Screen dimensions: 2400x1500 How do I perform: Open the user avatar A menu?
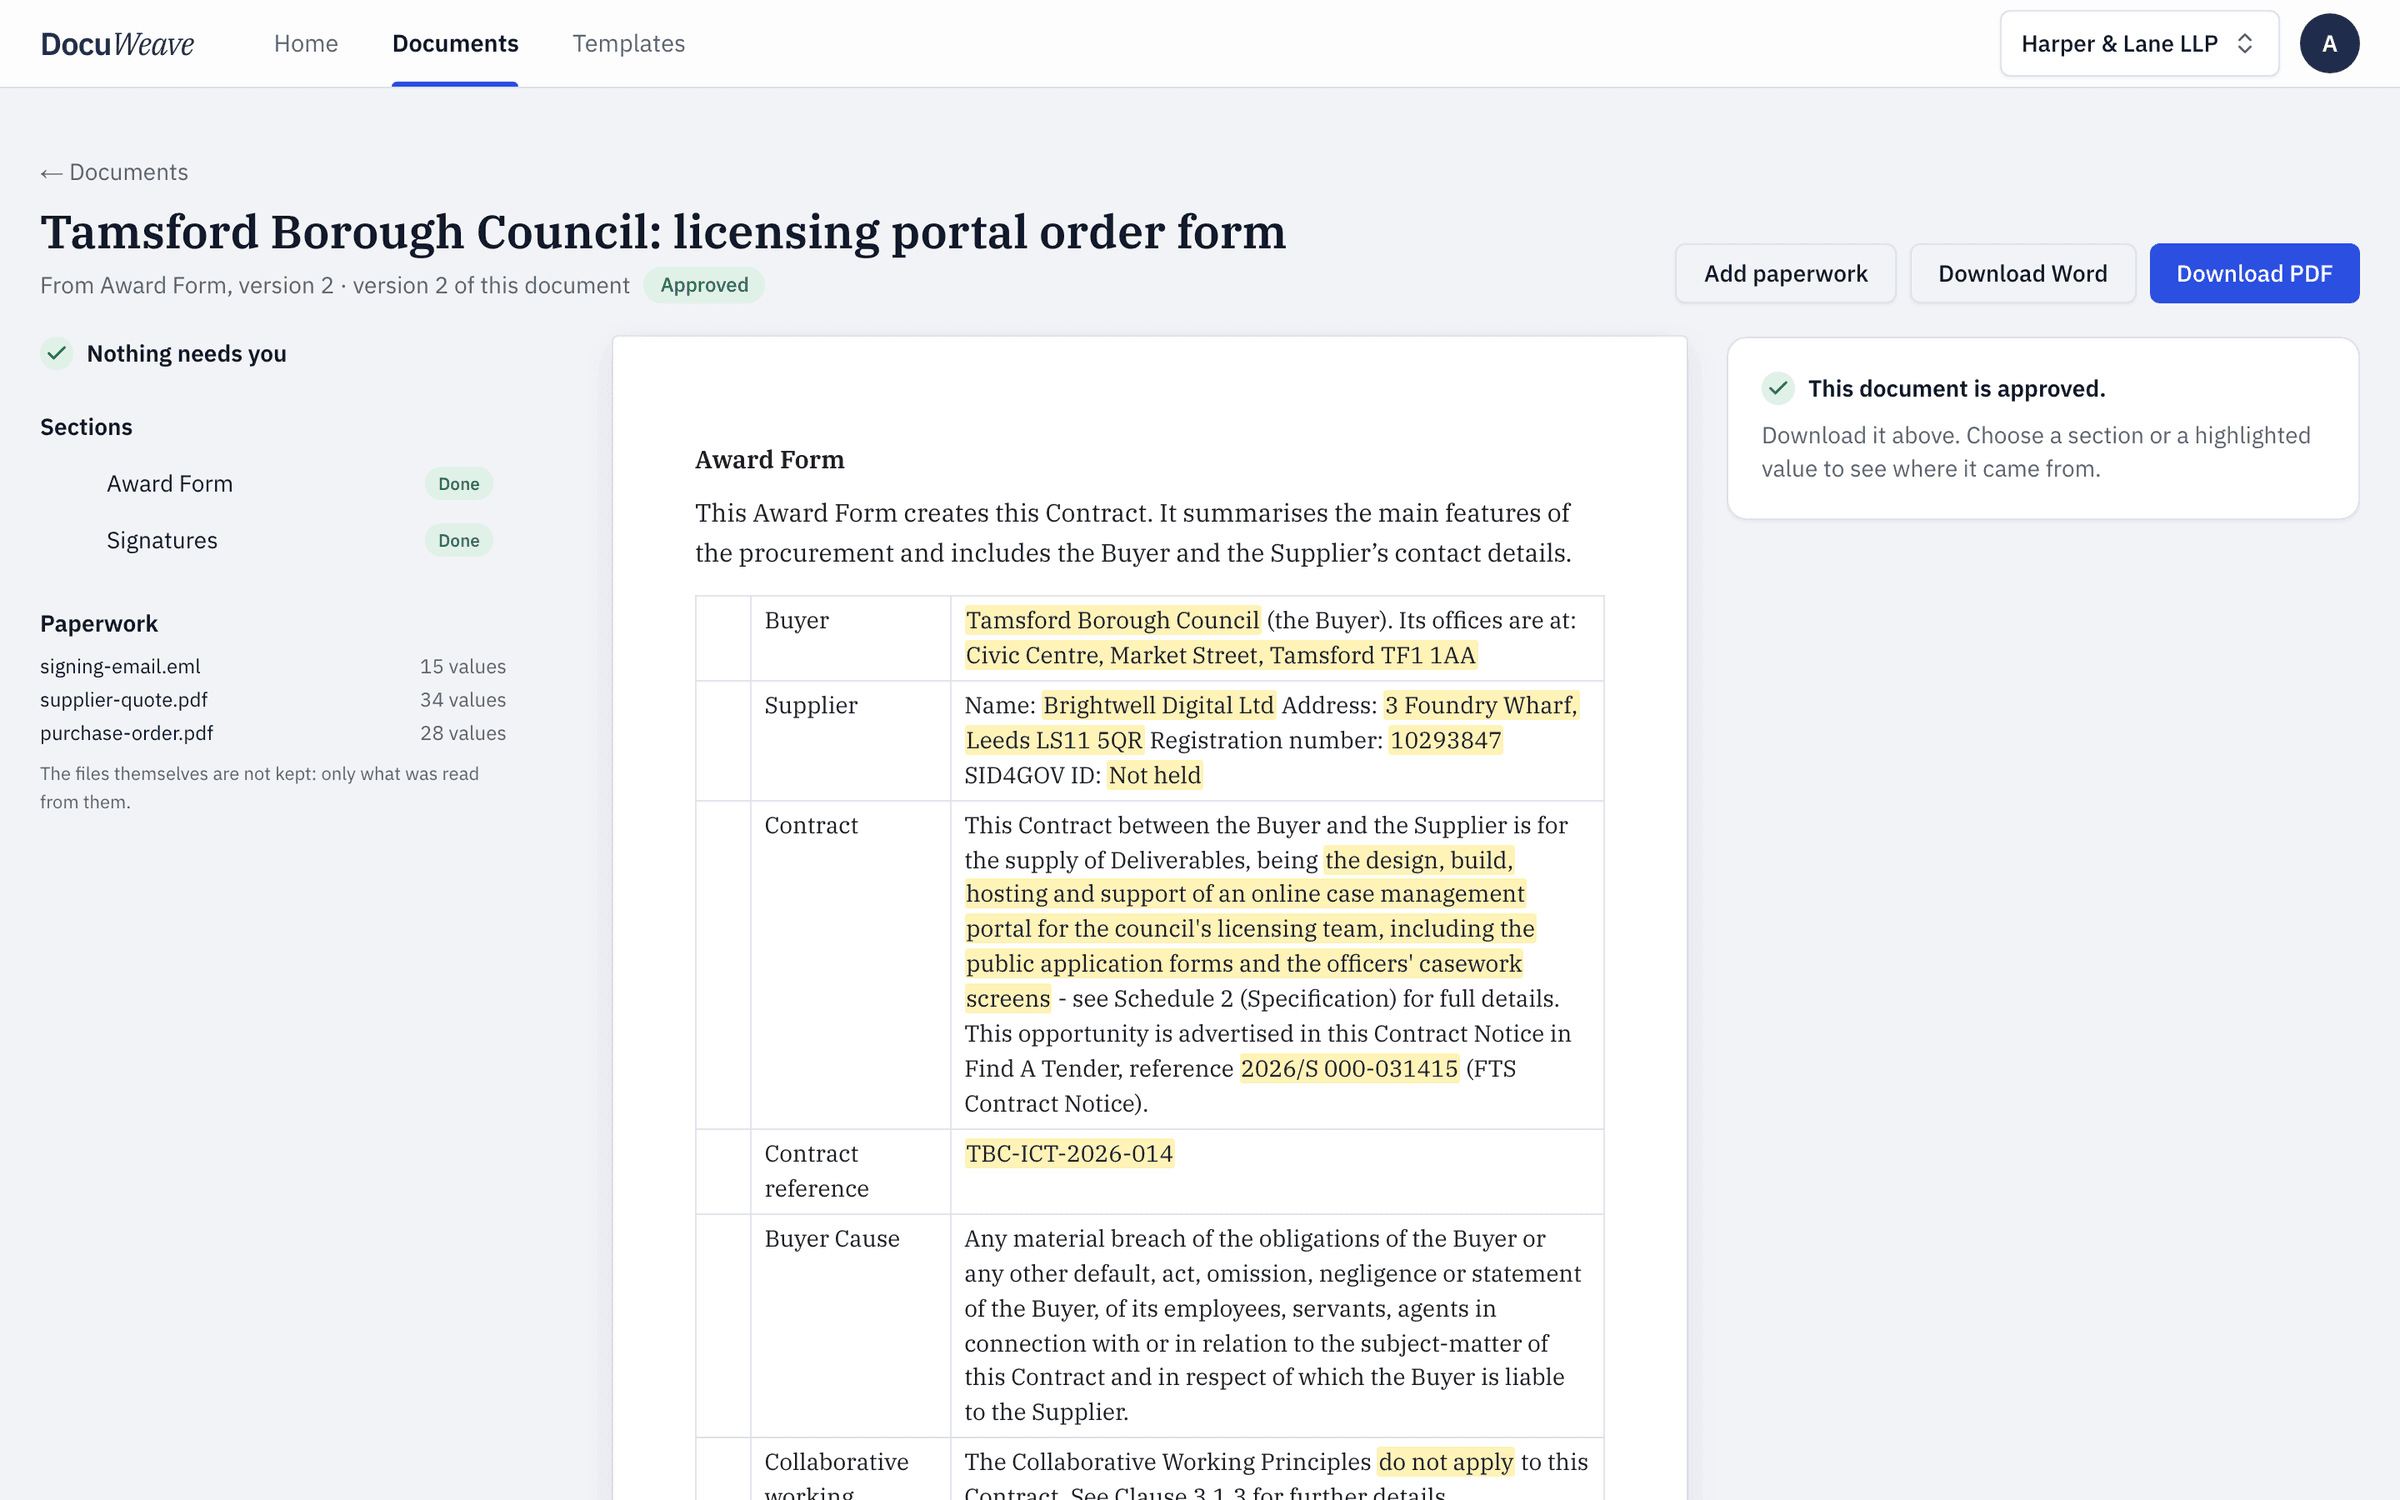pos(2329,44)
